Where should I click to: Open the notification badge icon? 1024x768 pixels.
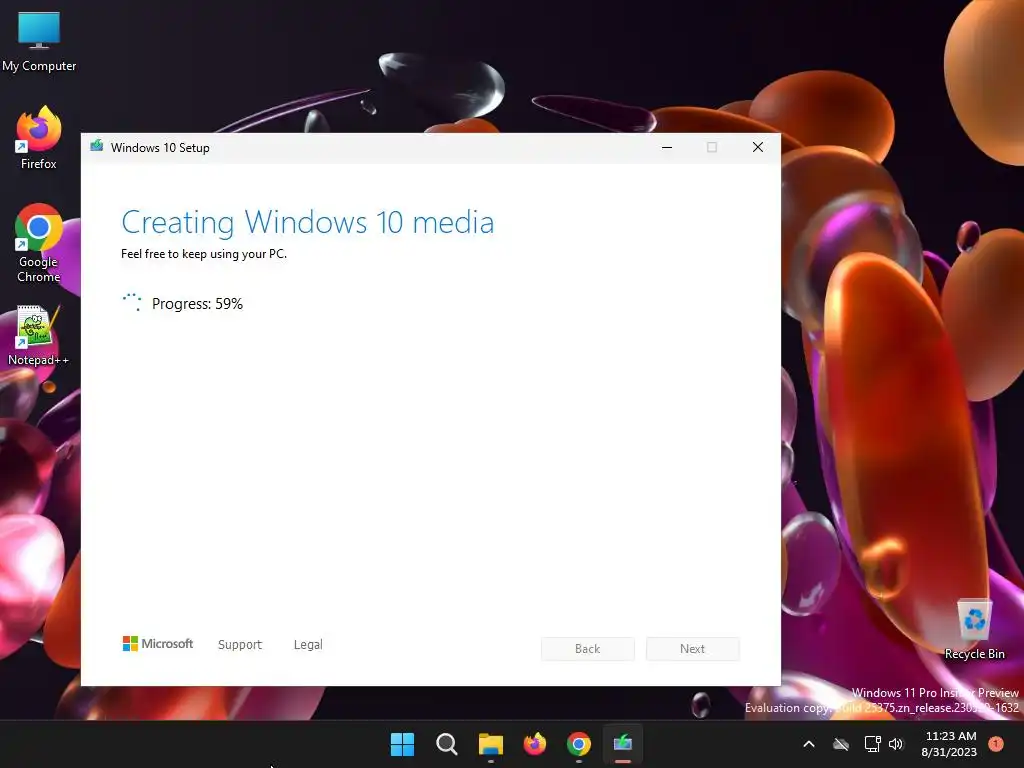click(996, 744)
